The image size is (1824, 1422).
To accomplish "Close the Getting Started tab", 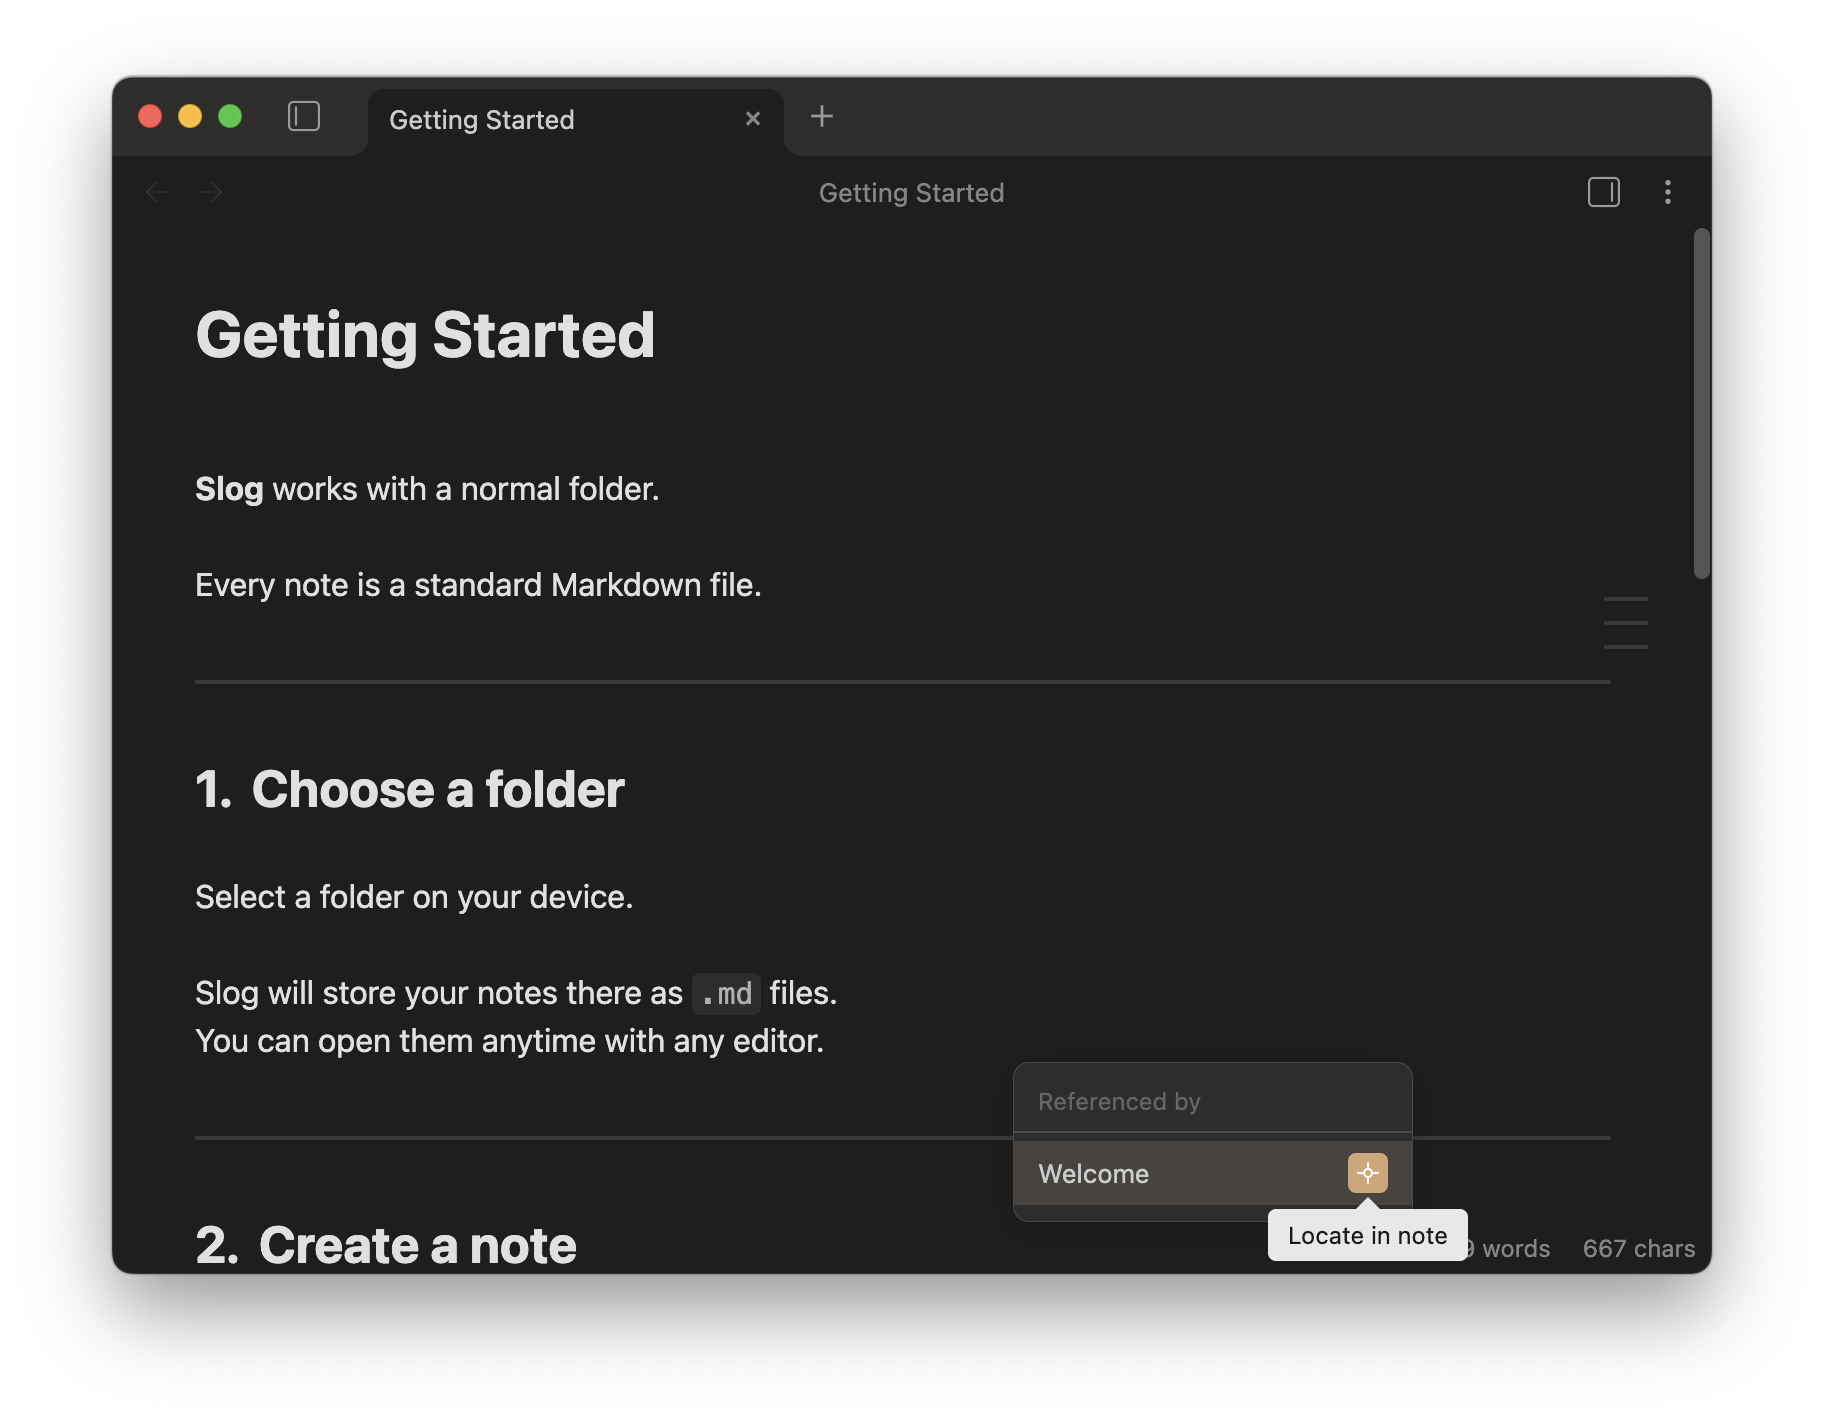I will (753, 119).
